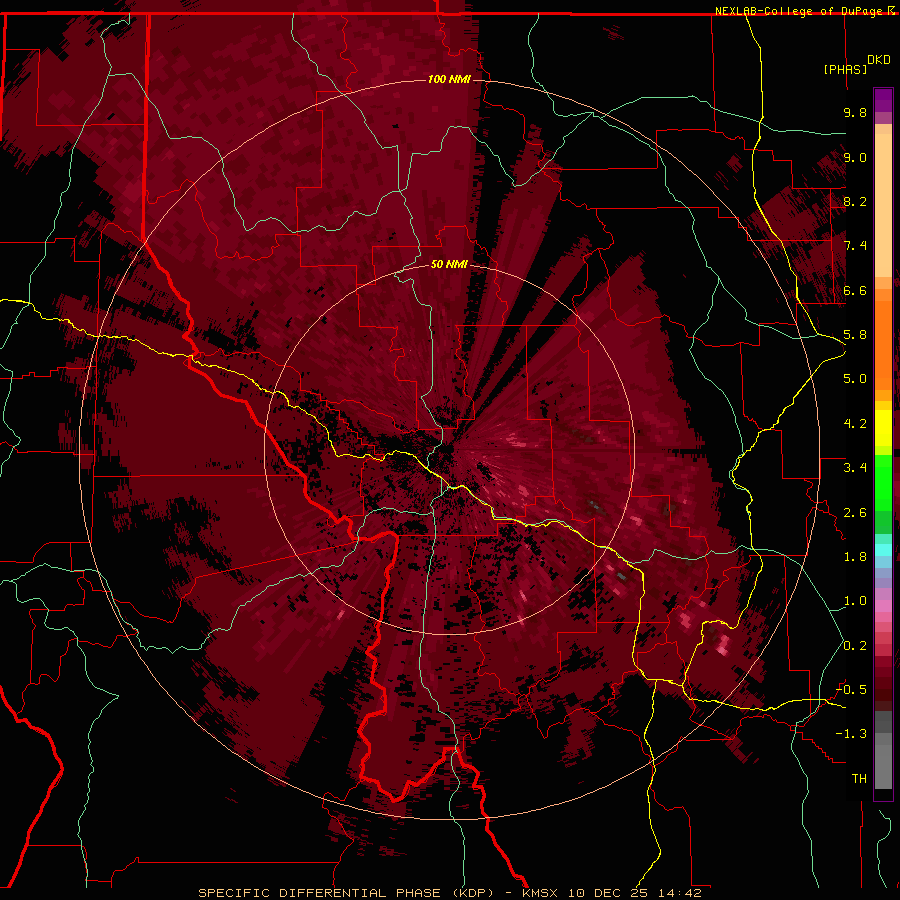Screen dimensions: 900x900
Task: Click the cyan segment of the color bar
Action: (883, 550)
